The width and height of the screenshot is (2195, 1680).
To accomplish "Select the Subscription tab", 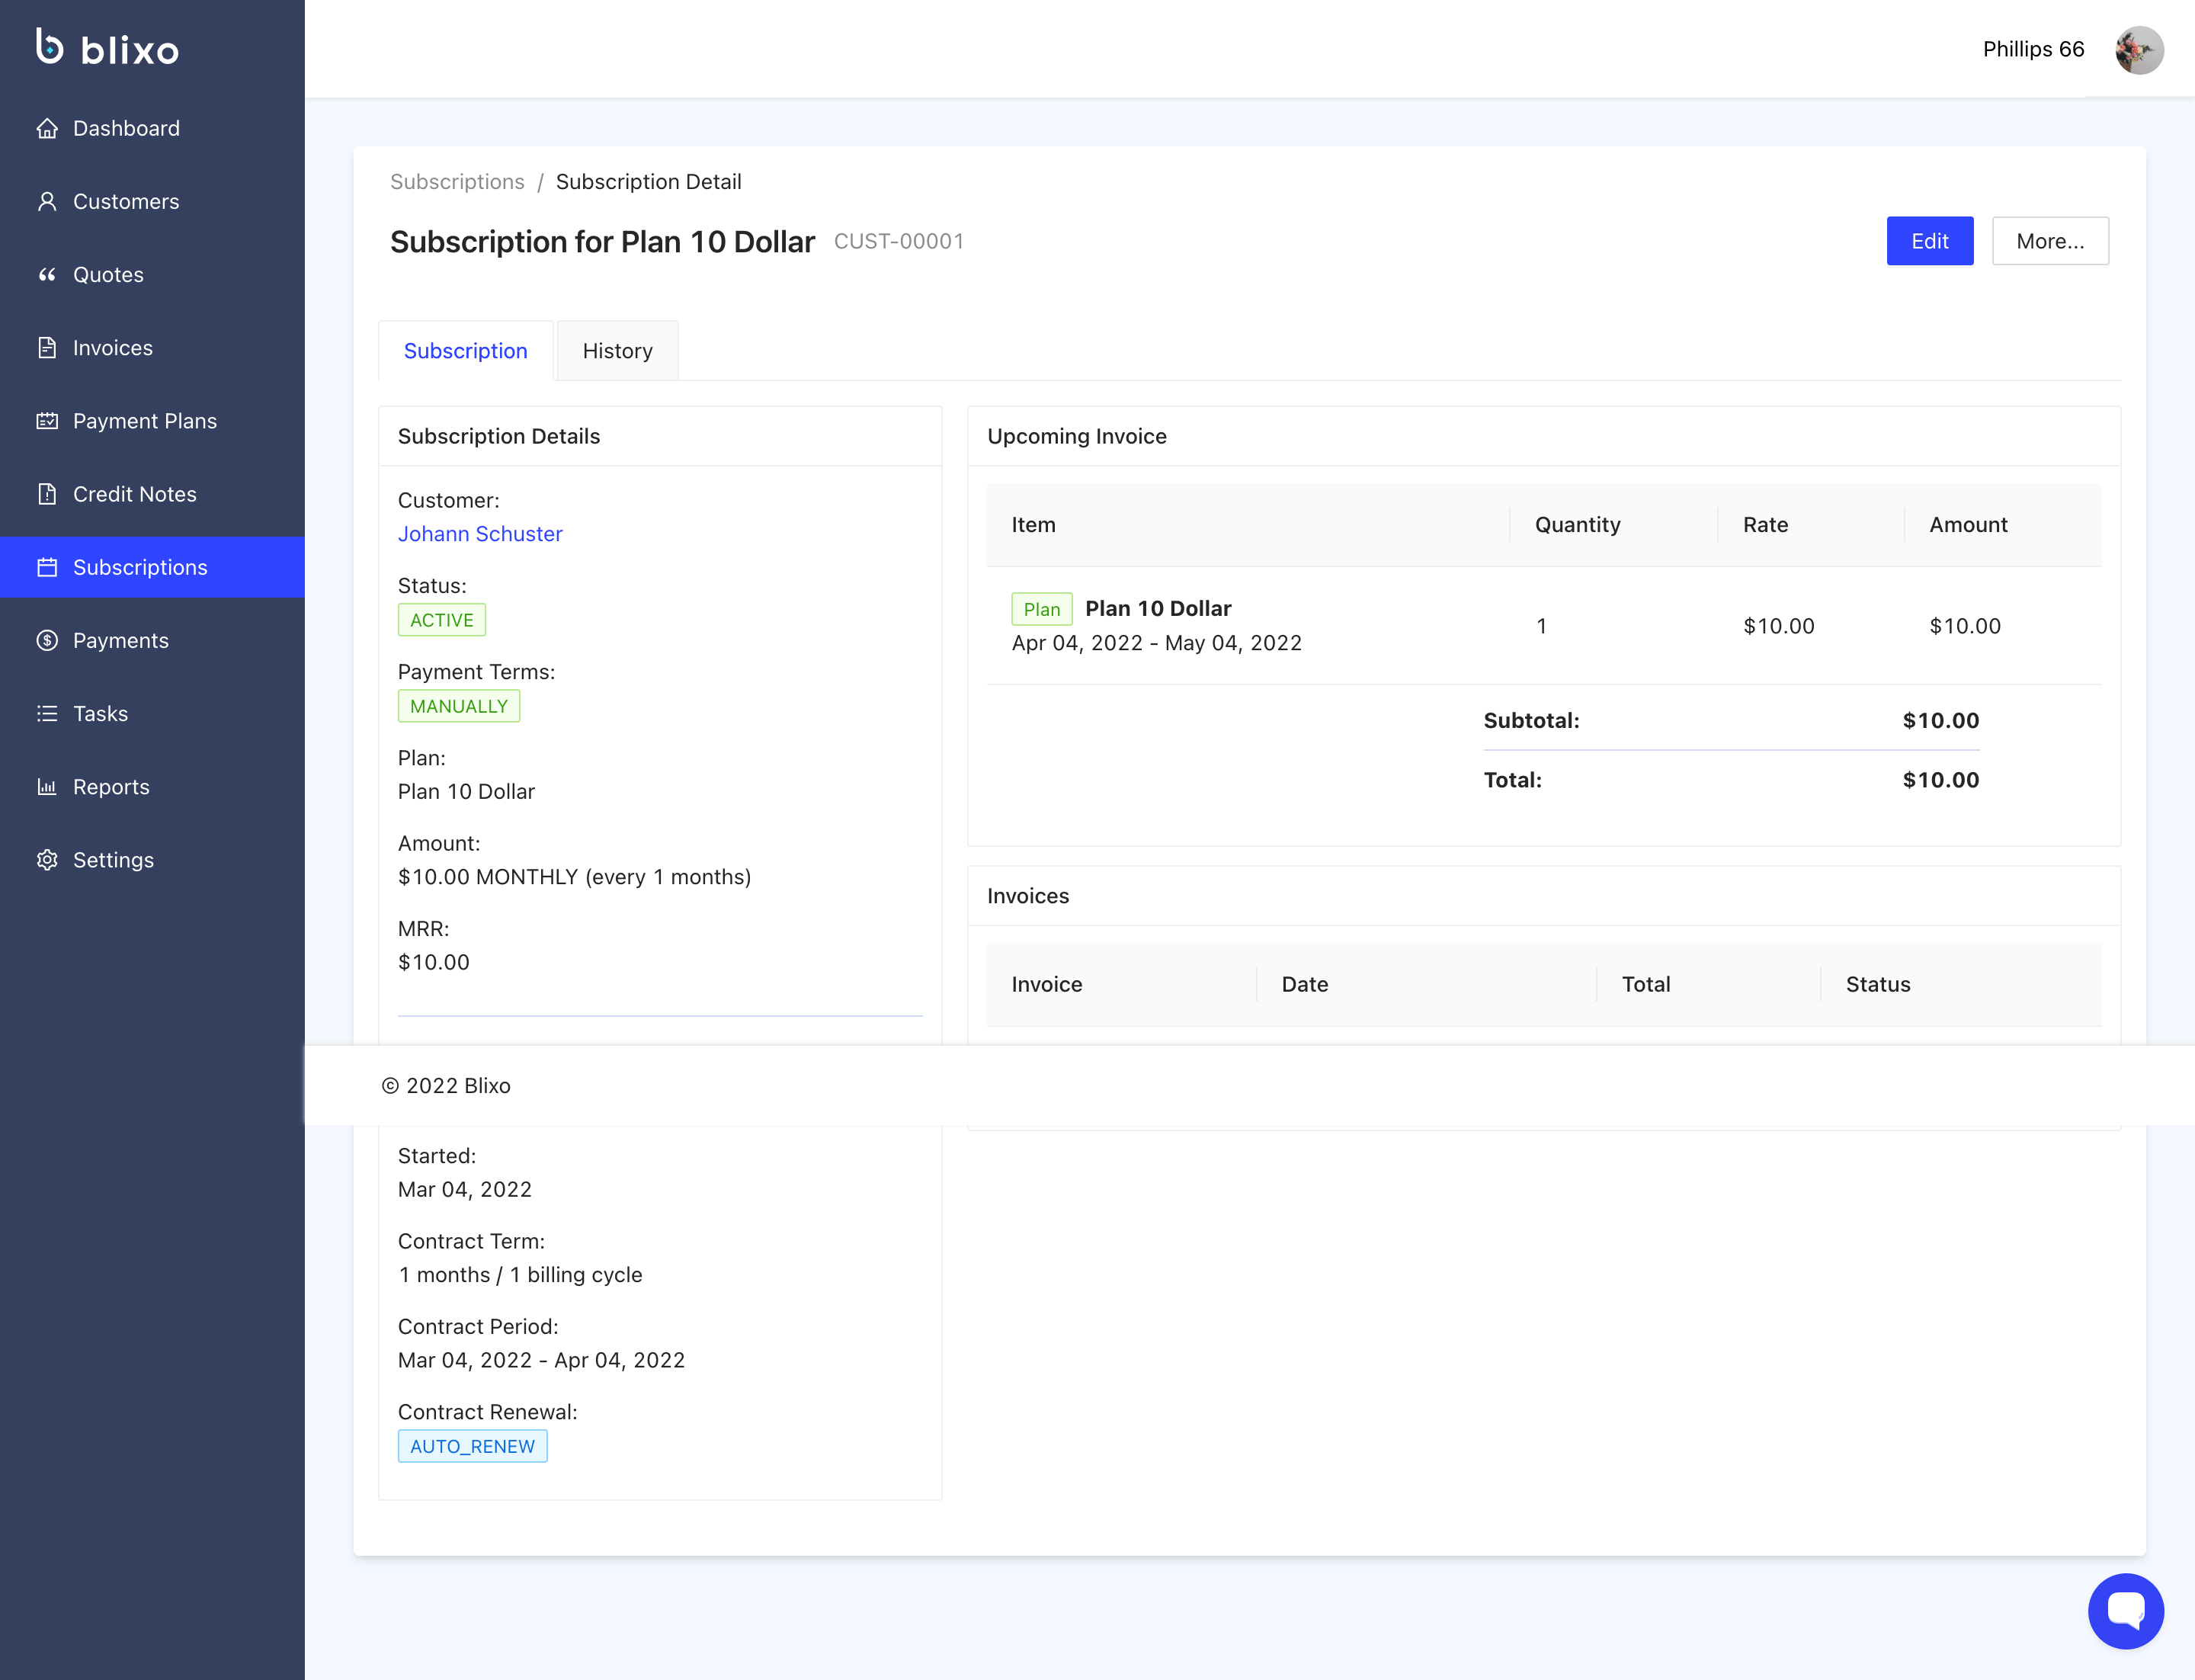I will click(x=465, y=351).
